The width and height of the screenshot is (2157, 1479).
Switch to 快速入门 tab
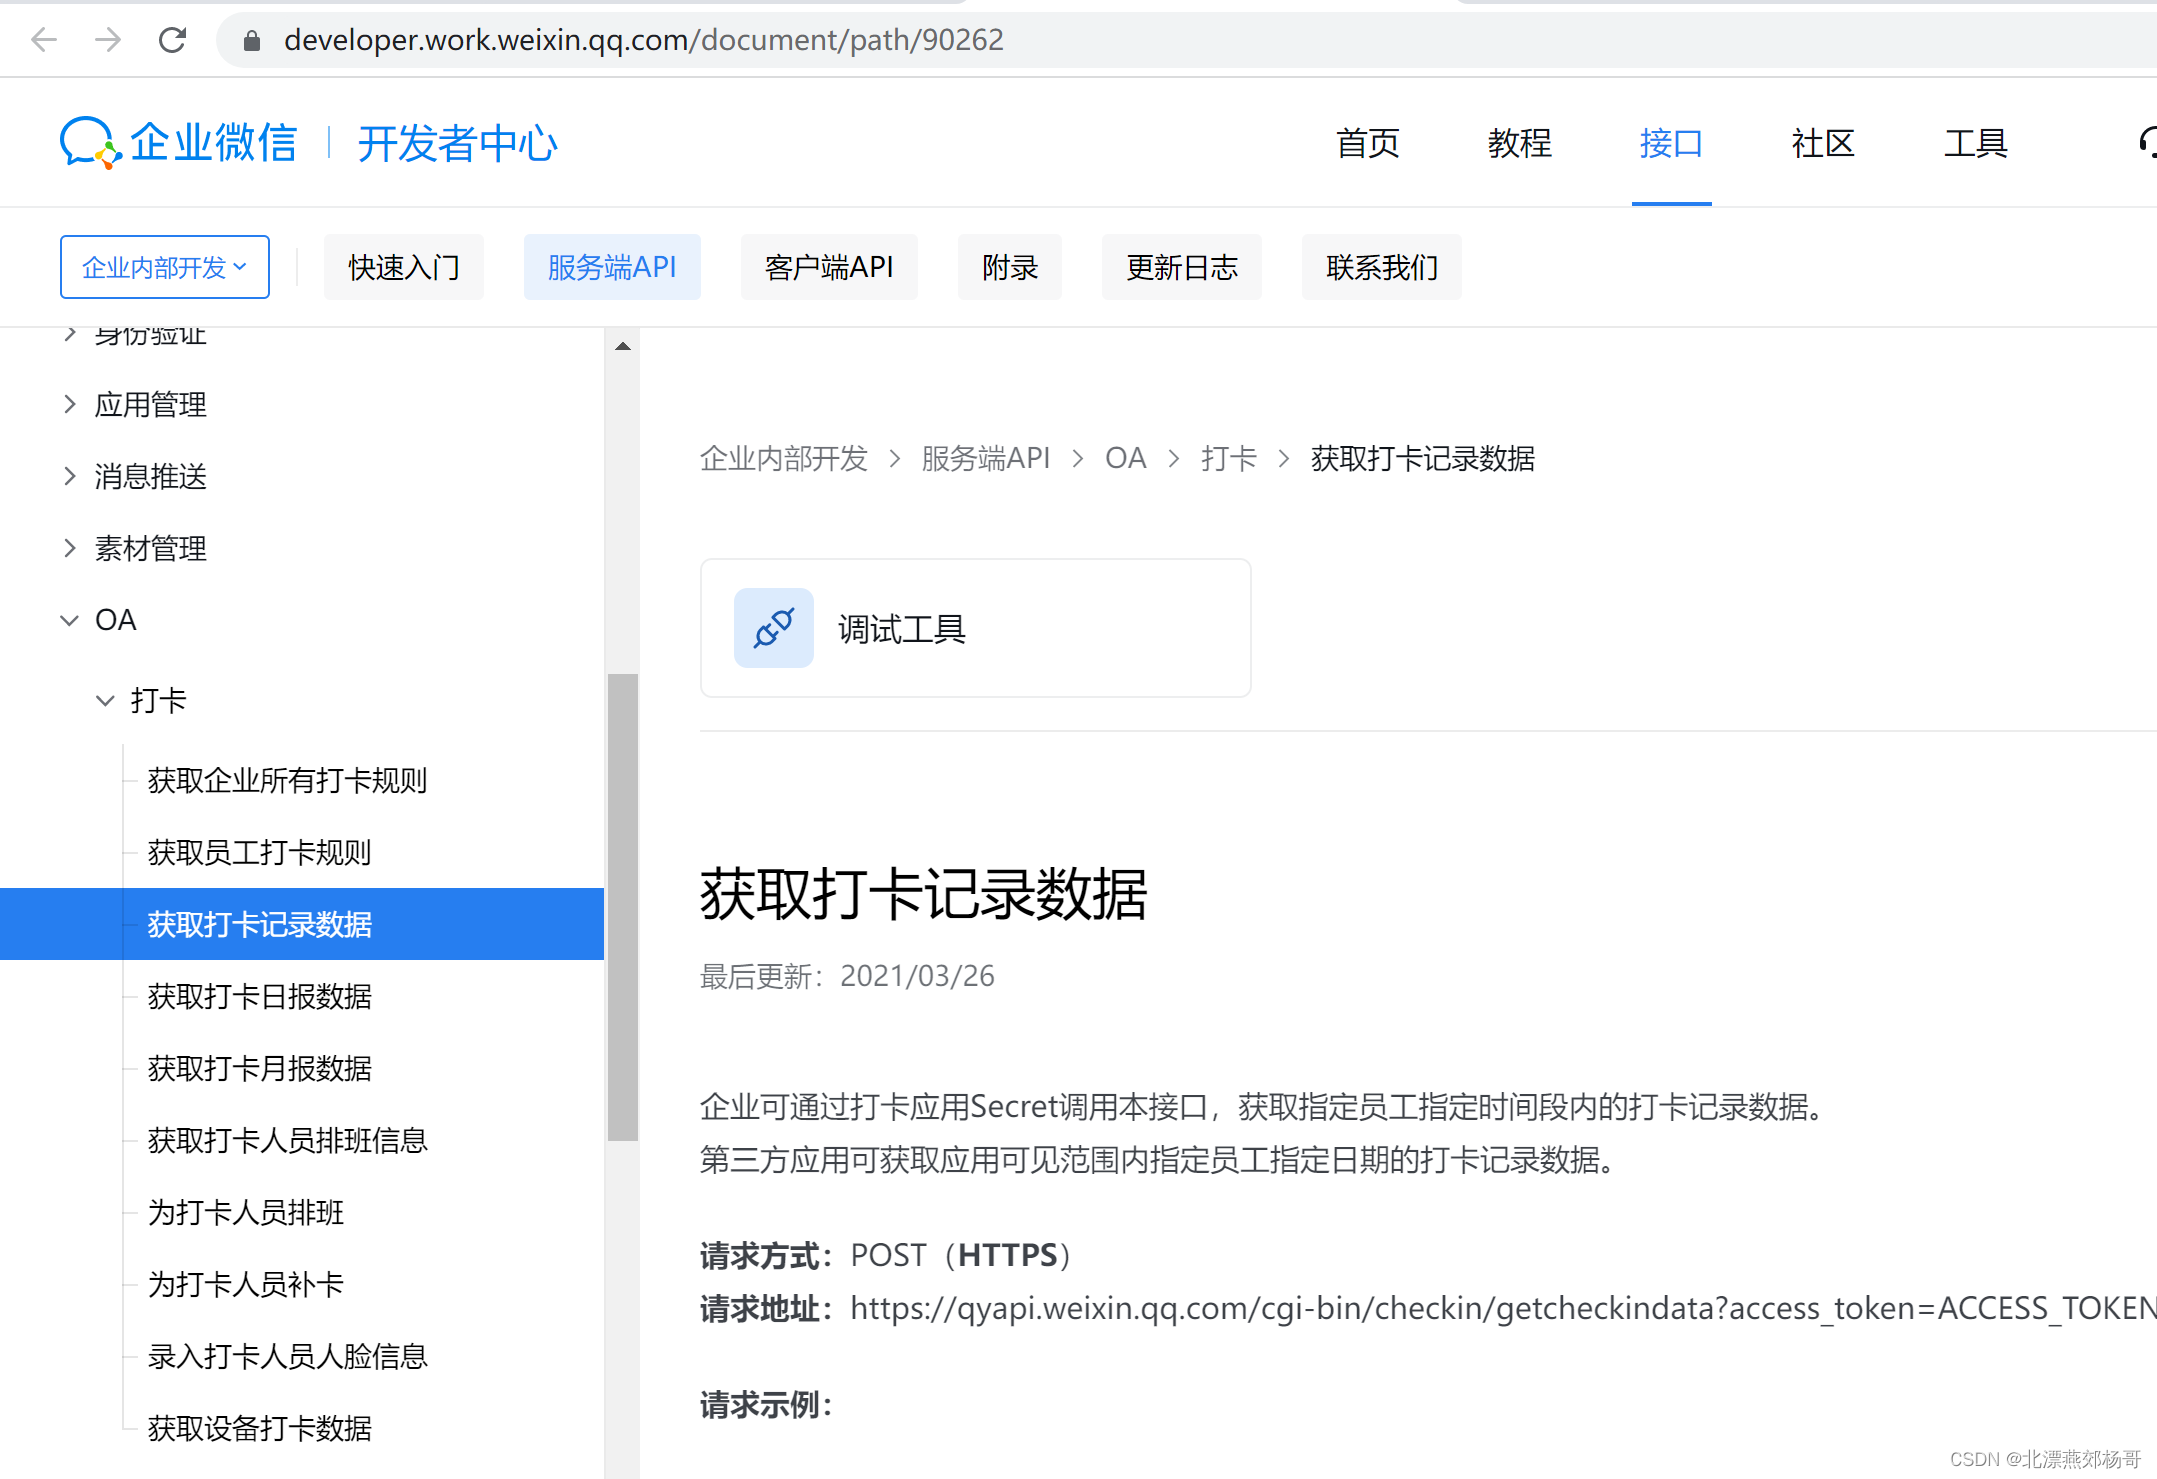coord(404,267)
